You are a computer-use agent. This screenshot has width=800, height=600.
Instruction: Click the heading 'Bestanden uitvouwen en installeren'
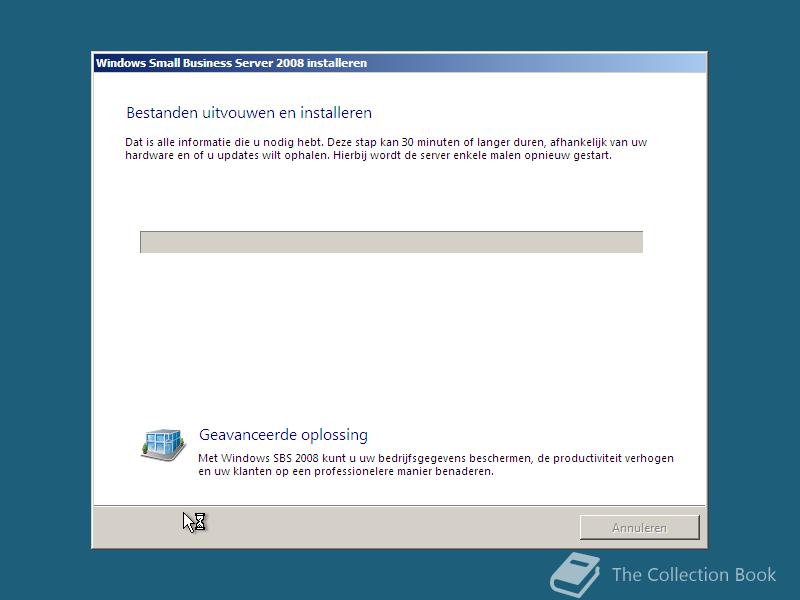click(249, 112)
